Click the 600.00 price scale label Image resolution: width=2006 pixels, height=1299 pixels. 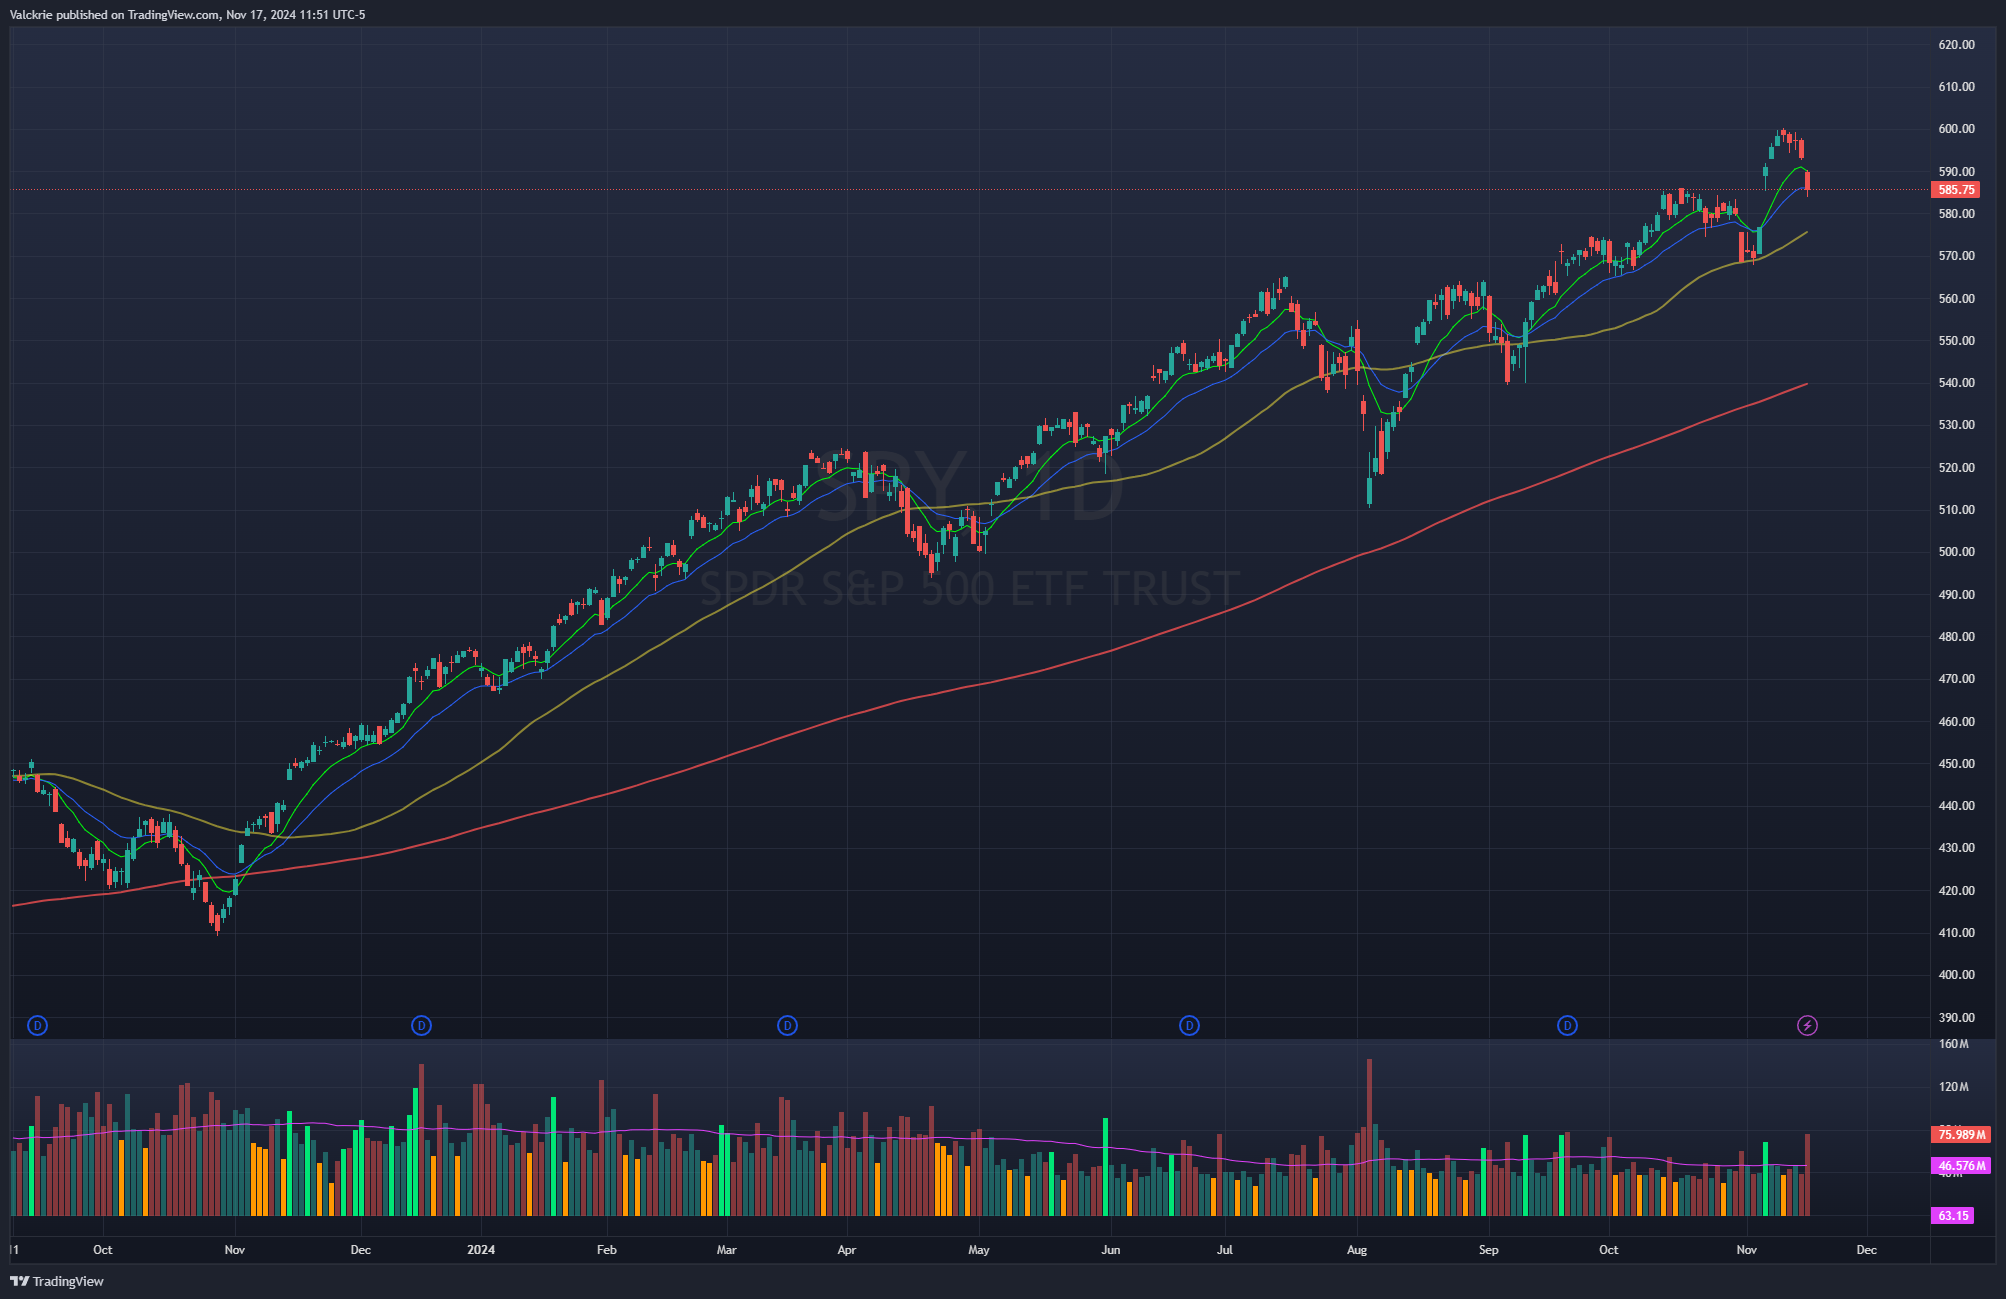point(1956,129)
